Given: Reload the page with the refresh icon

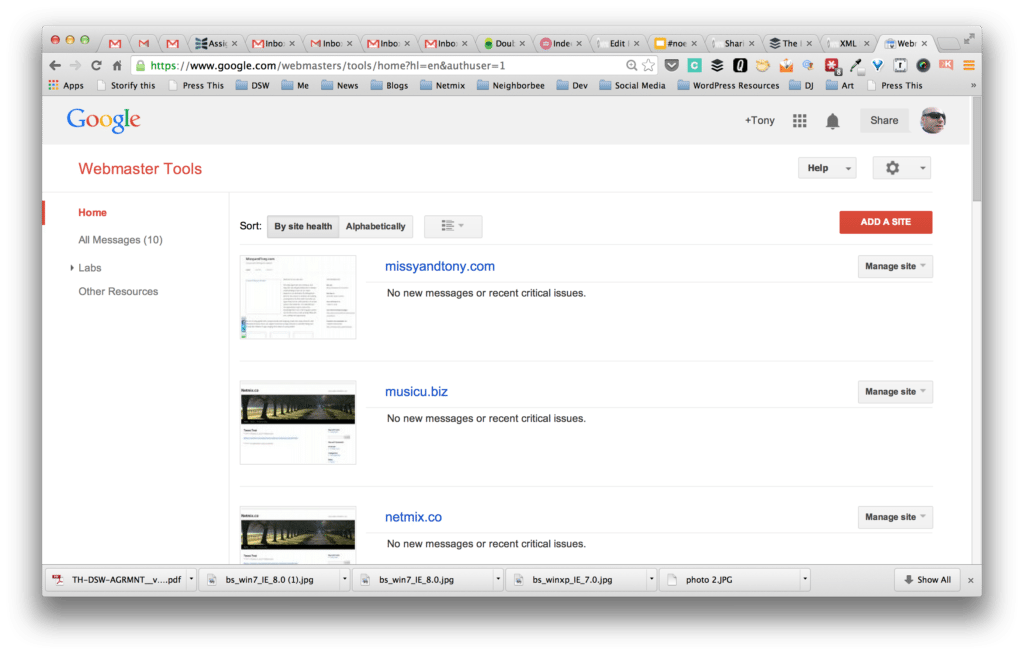Looking at the screenshot, I should point(96,66).
